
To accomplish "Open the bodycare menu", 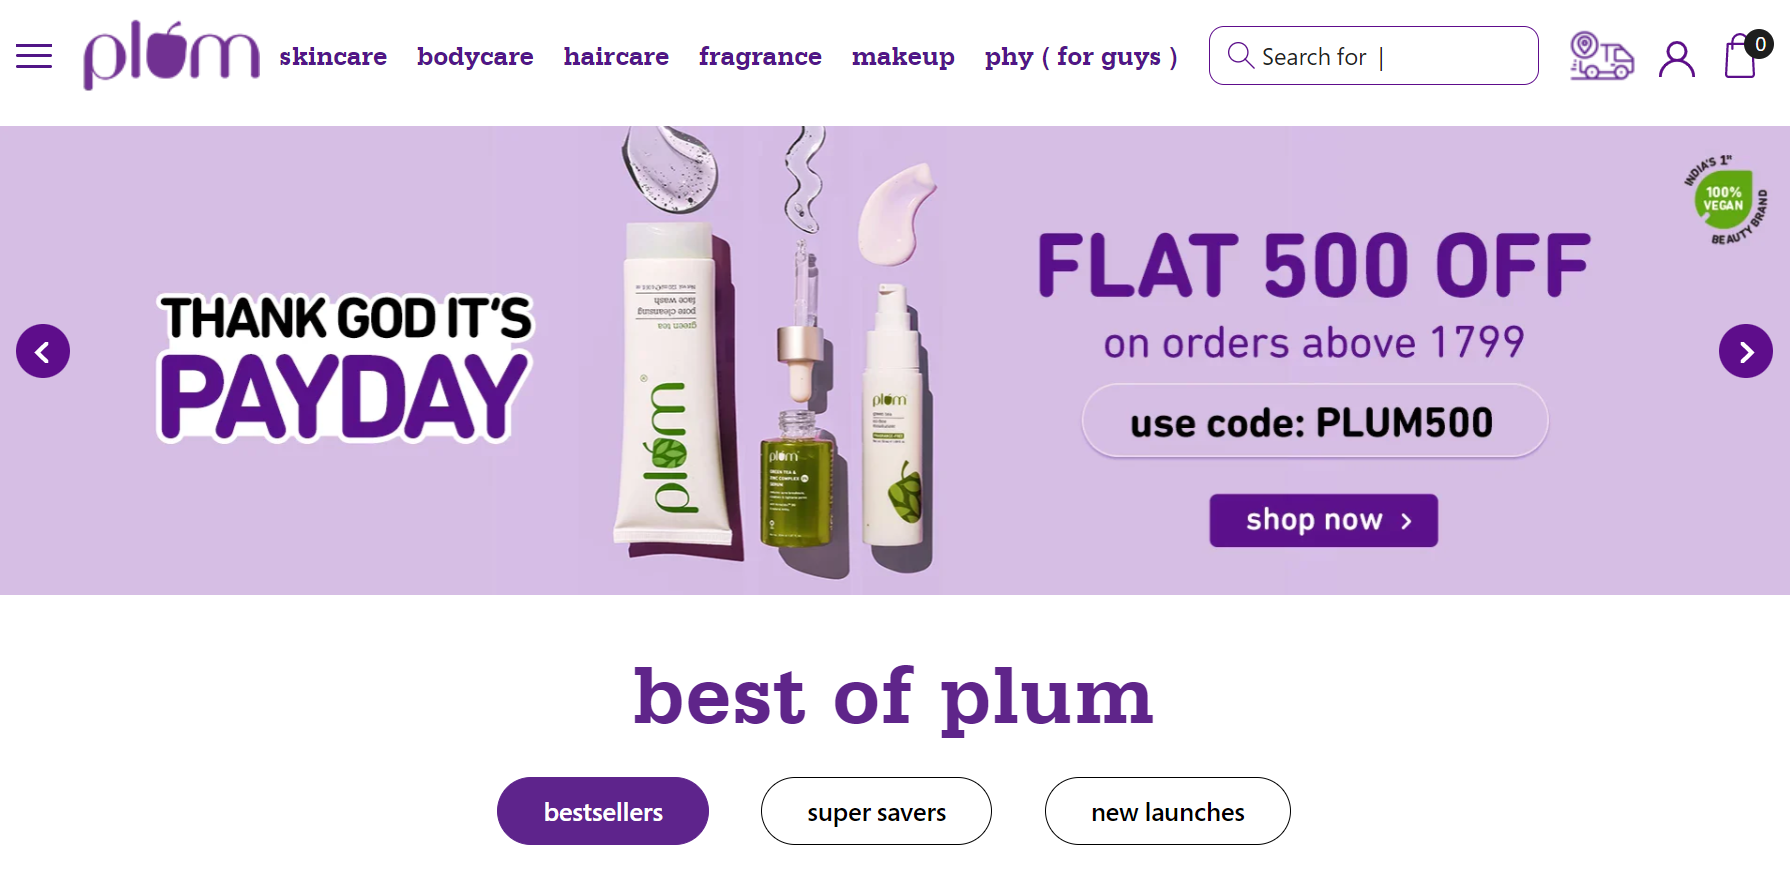I will click(x=475, y=57).
